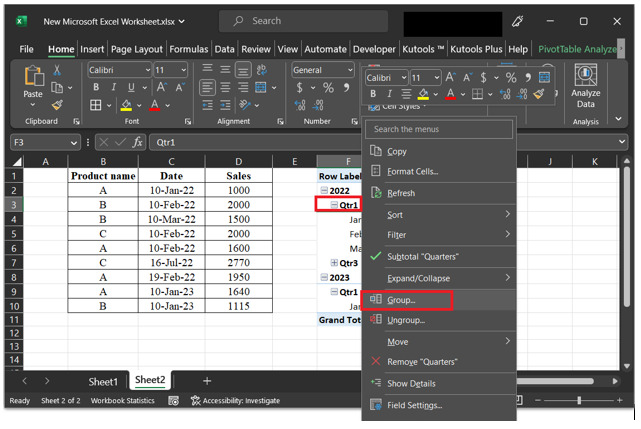641x429 pixels.
Task: Click the Format Painter brush icon
Action: [58, 104]
